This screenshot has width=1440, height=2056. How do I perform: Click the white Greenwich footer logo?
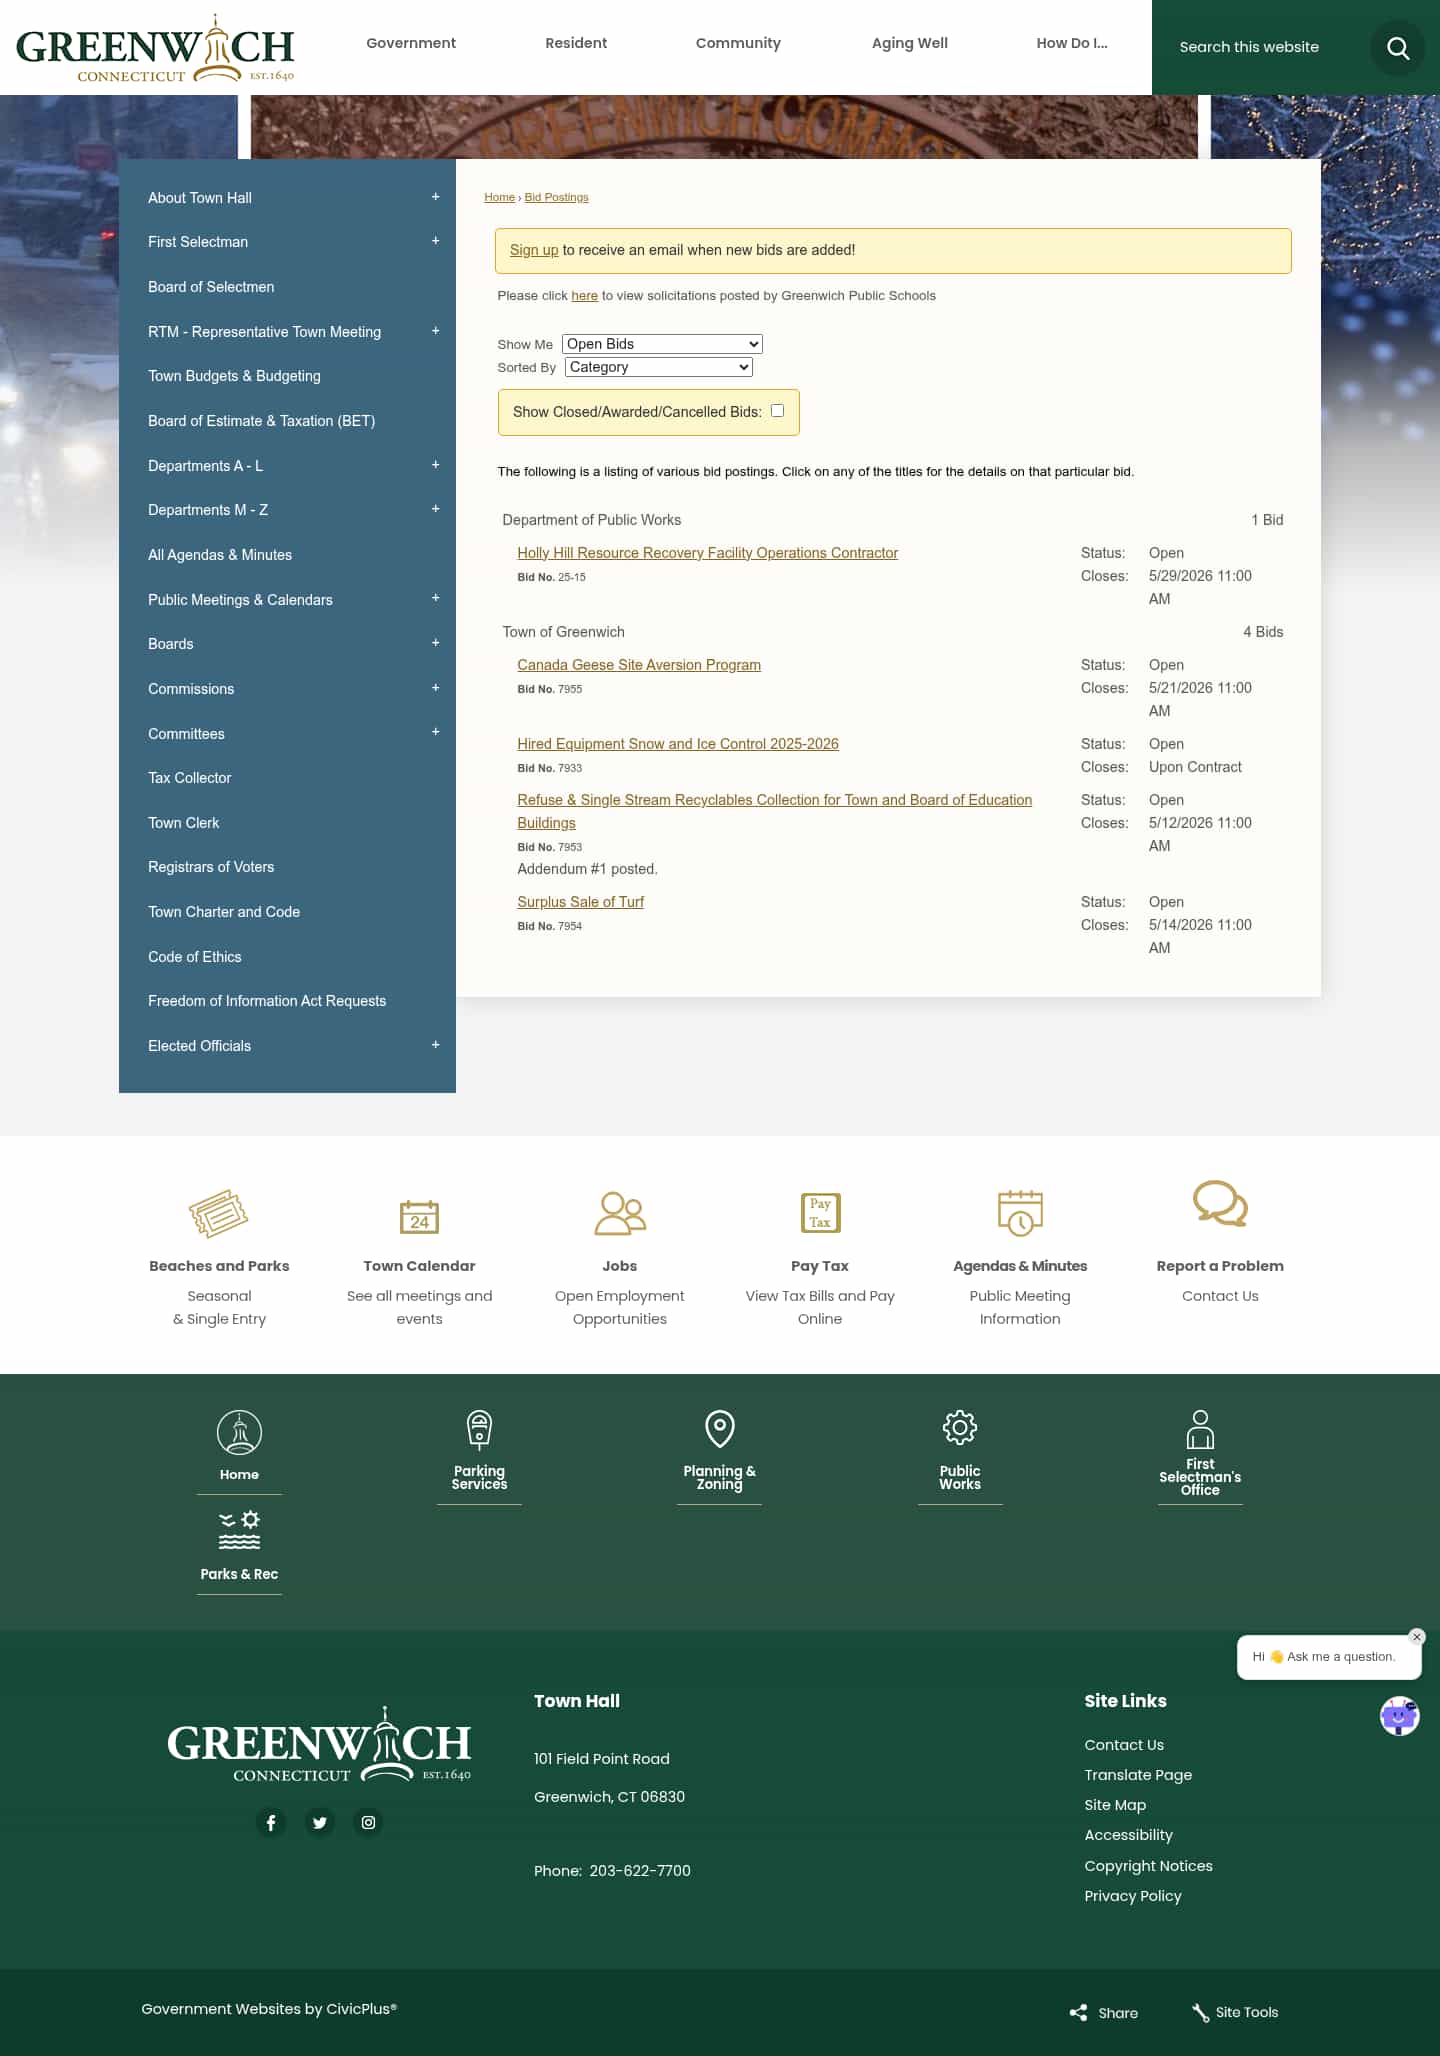tap(319, 1744)
